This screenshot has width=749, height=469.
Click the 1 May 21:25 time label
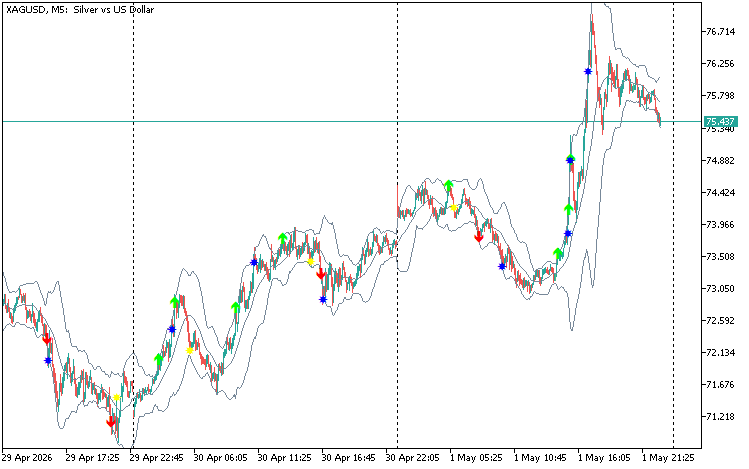pyautogui.click(x=668, y=458)
